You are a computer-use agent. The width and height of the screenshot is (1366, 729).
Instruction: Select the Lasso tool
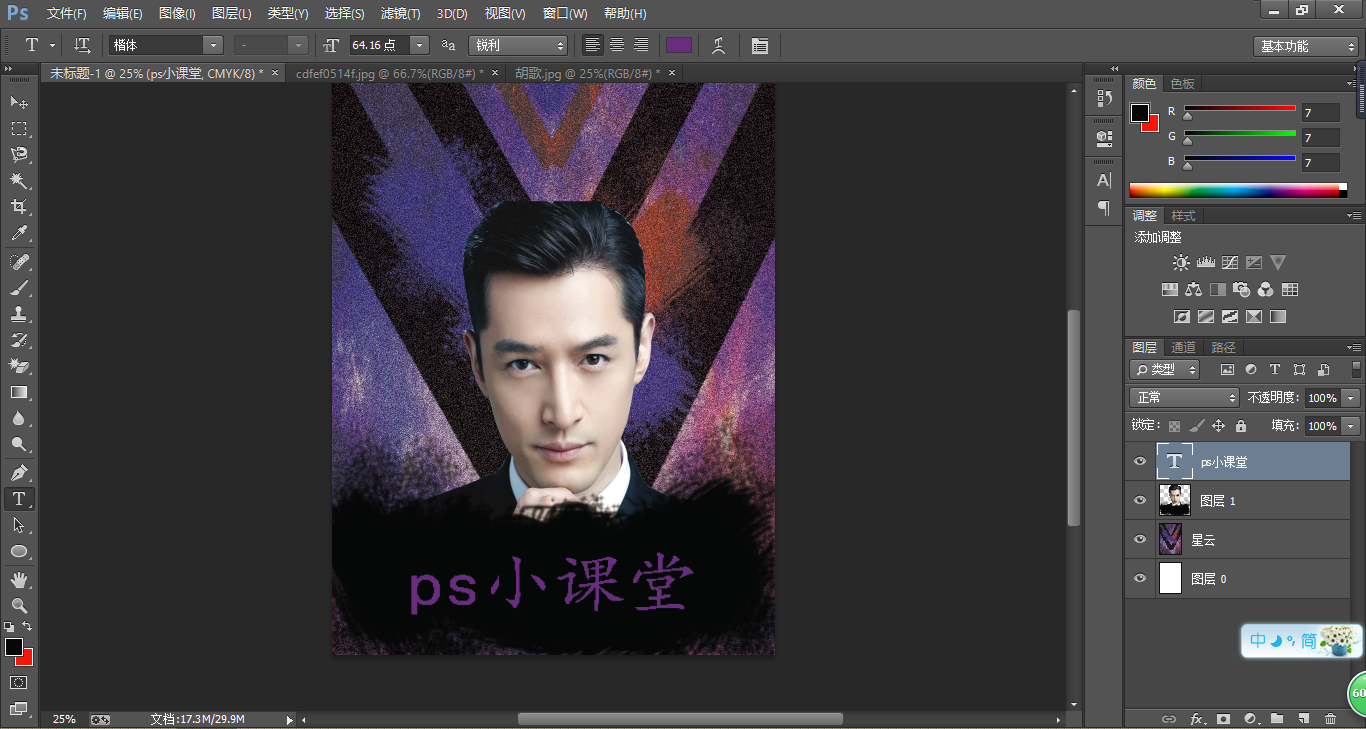tap(19, 155)
